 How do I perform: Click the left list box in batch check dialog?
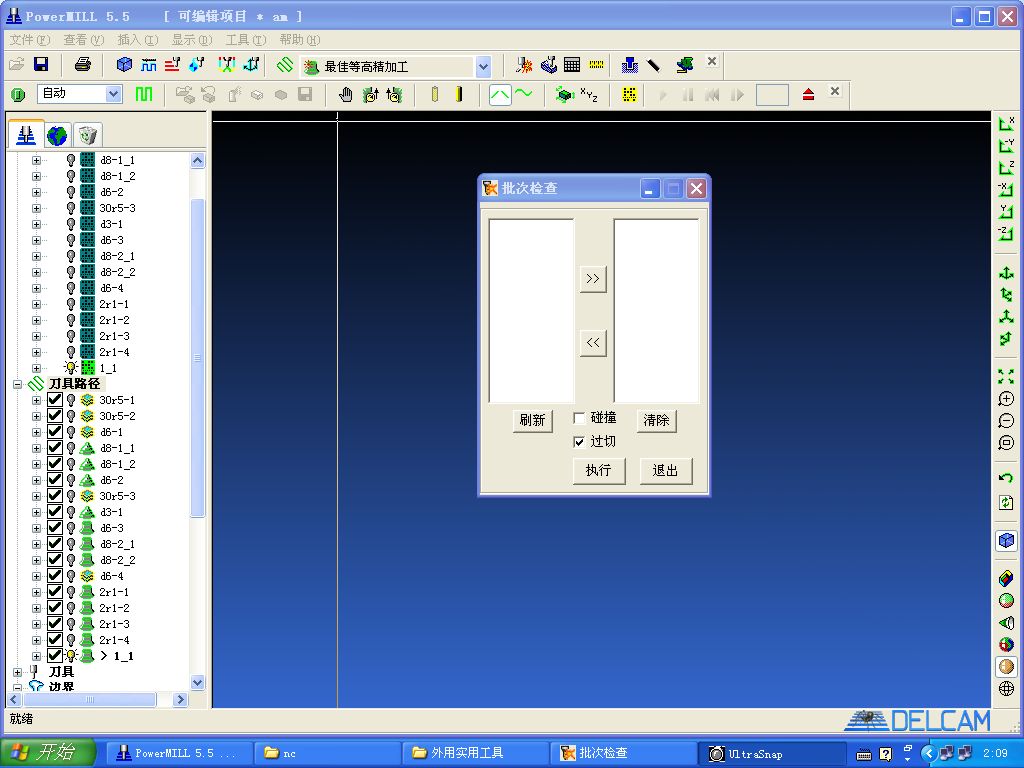click(x=532, y=311)
